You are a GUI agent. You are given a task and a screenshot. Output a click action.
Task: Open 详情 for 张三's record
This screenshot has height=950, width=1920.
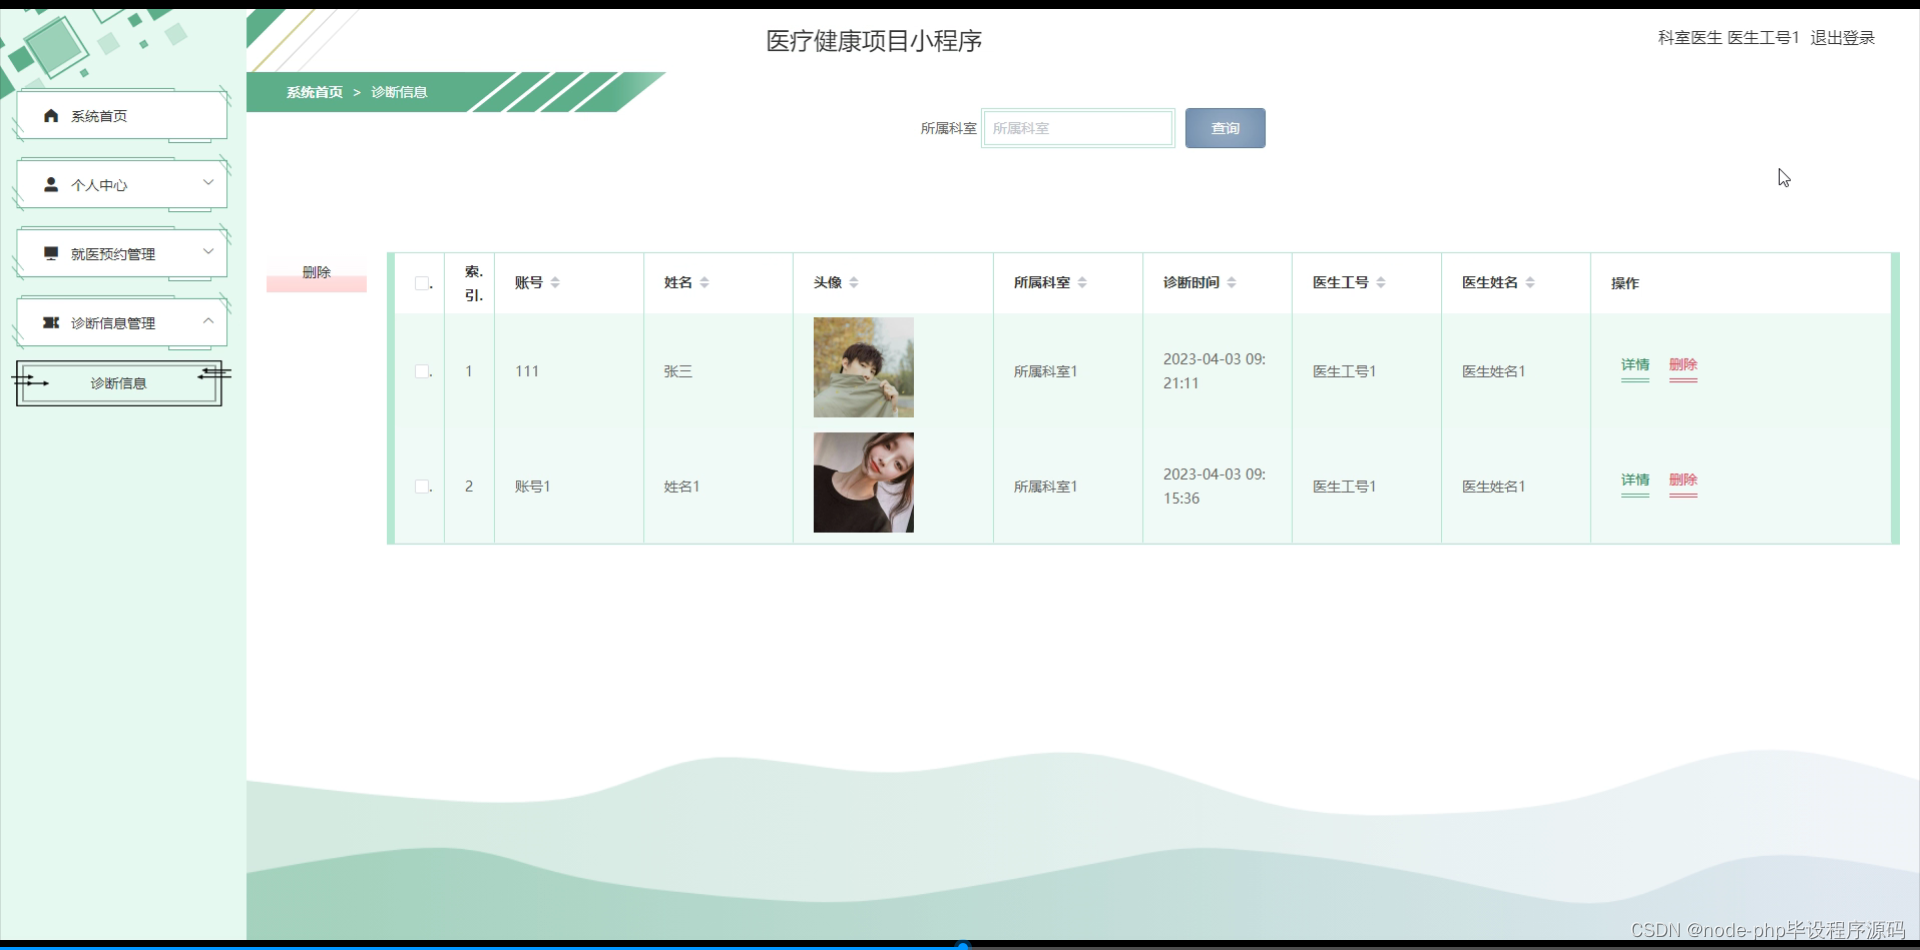click(x=1634, y=366)
